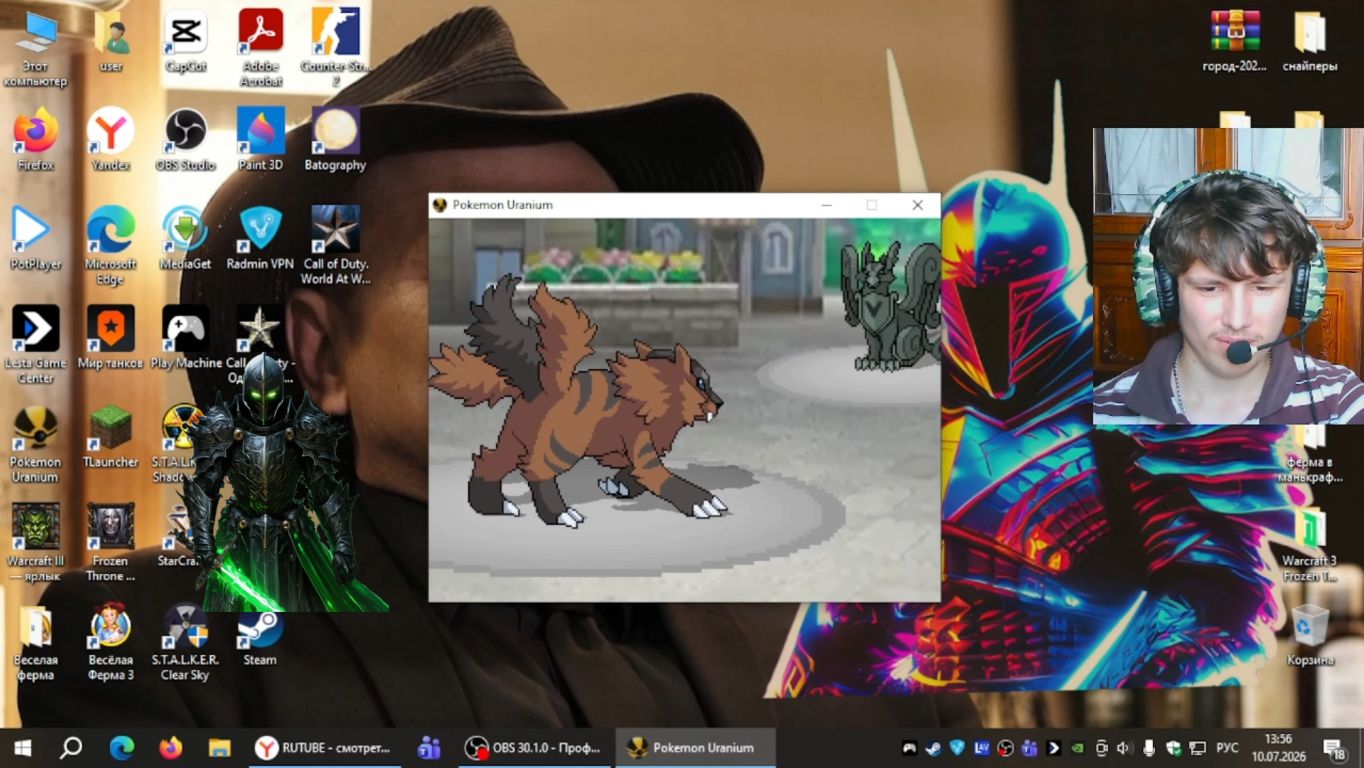Click the Meet Now camera tray icon
This screenshot has height=768, width=1364.
point(1101,748)
